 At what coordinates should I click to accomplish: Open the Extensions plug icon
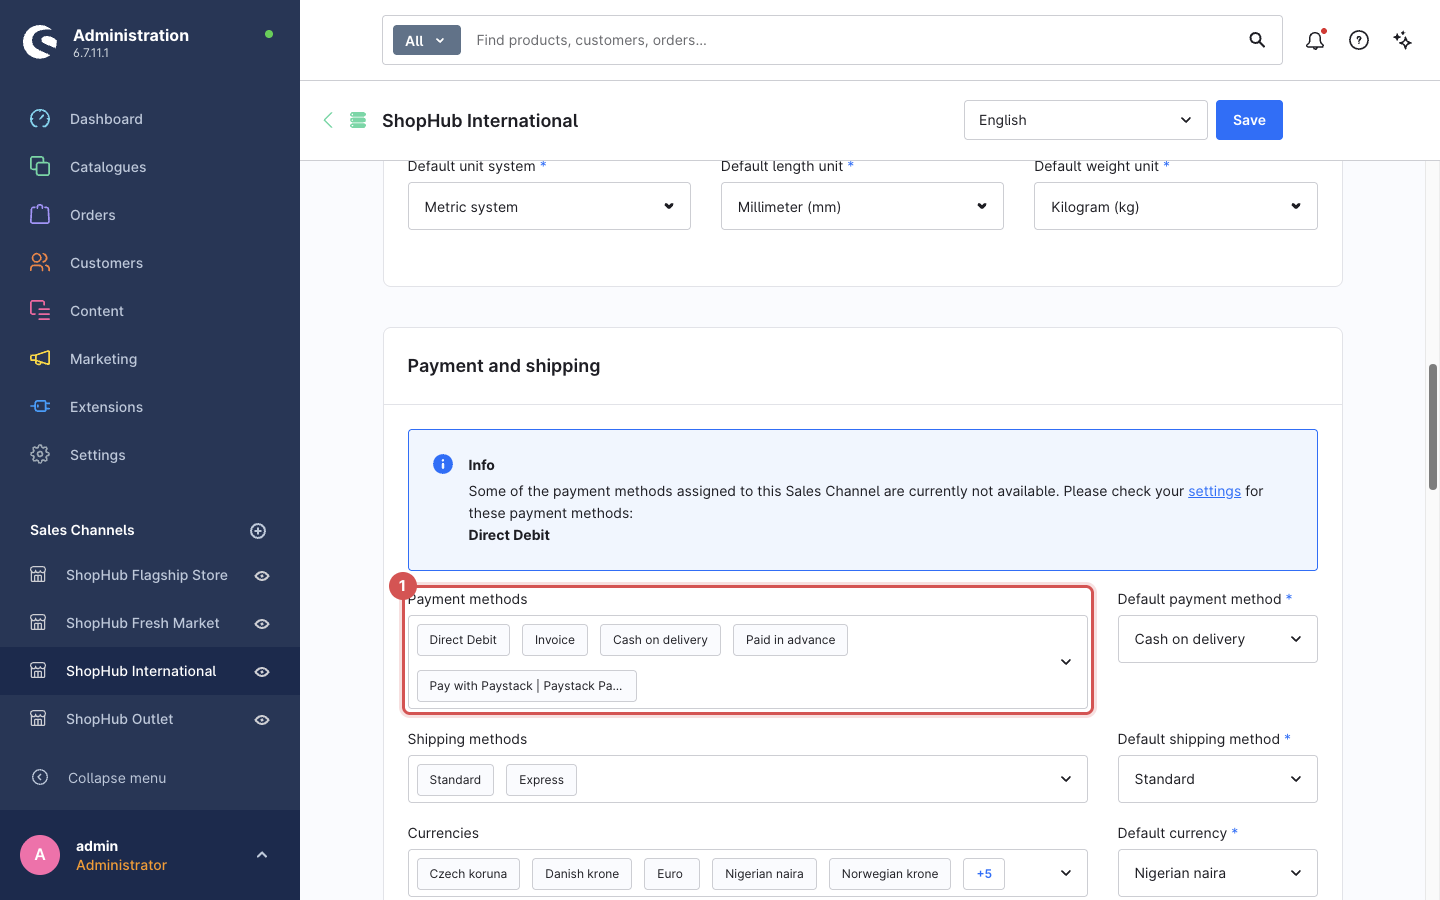click(x=40, y=407)
